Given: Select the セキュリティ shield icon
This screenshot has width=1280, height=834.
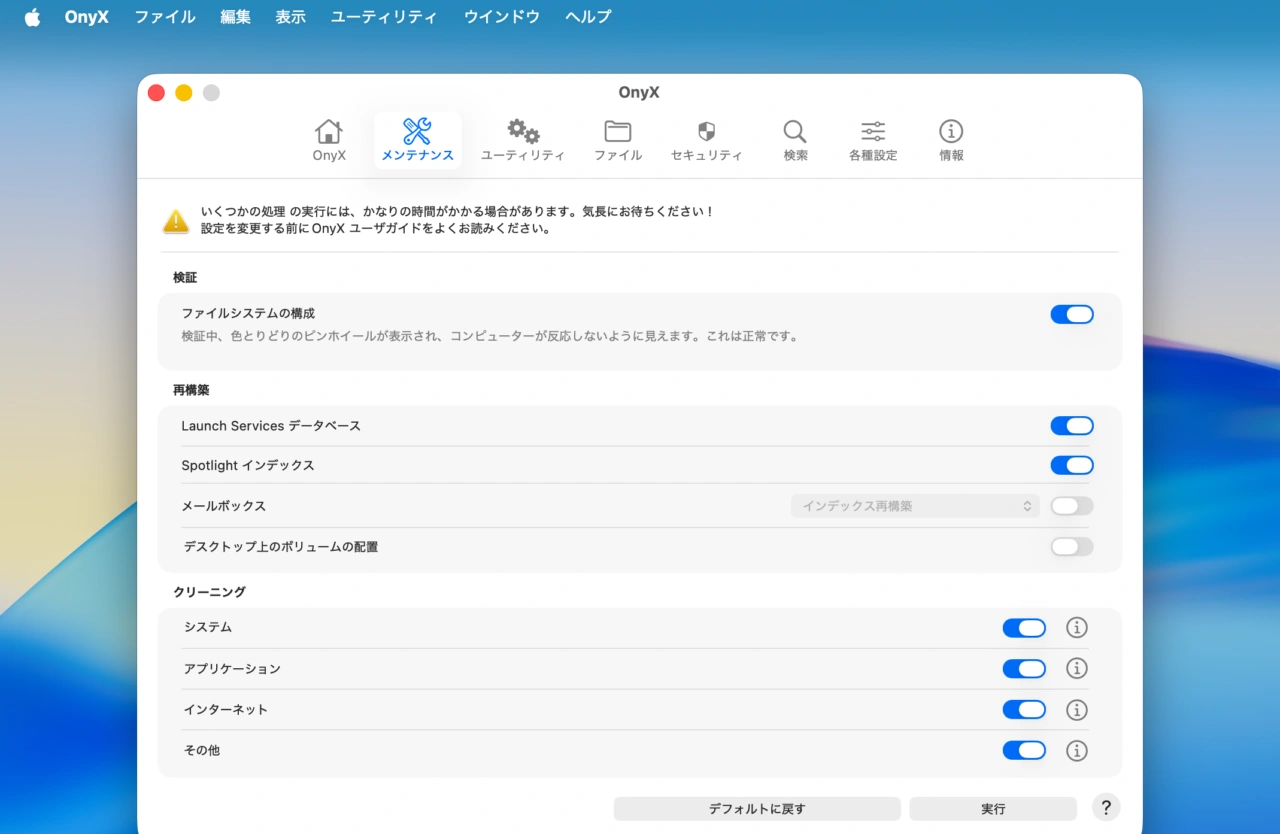Looking at the screenshot, I should pos(706,139).
